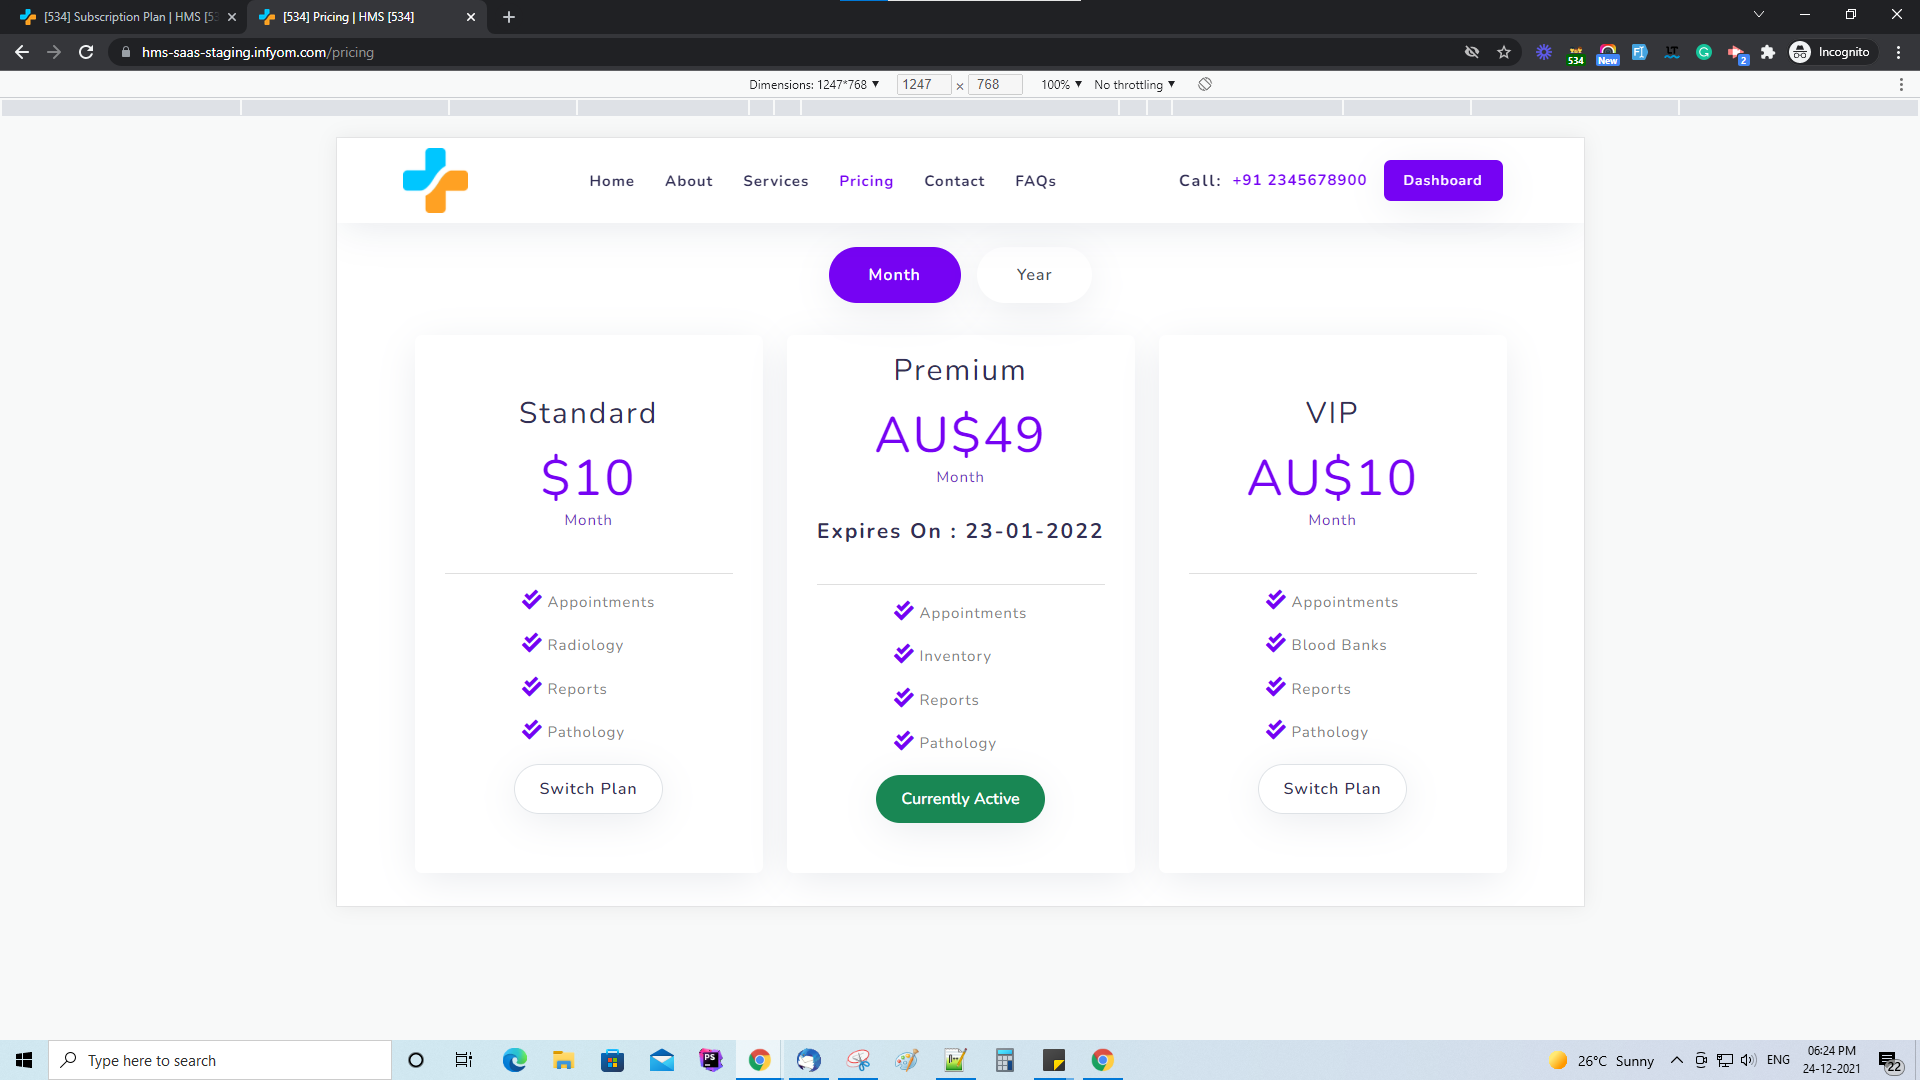The width and height of the screenshot is (1920, 1080).
Task: Click the phone number link +91 2345678900
Action: click(1298, 180)
